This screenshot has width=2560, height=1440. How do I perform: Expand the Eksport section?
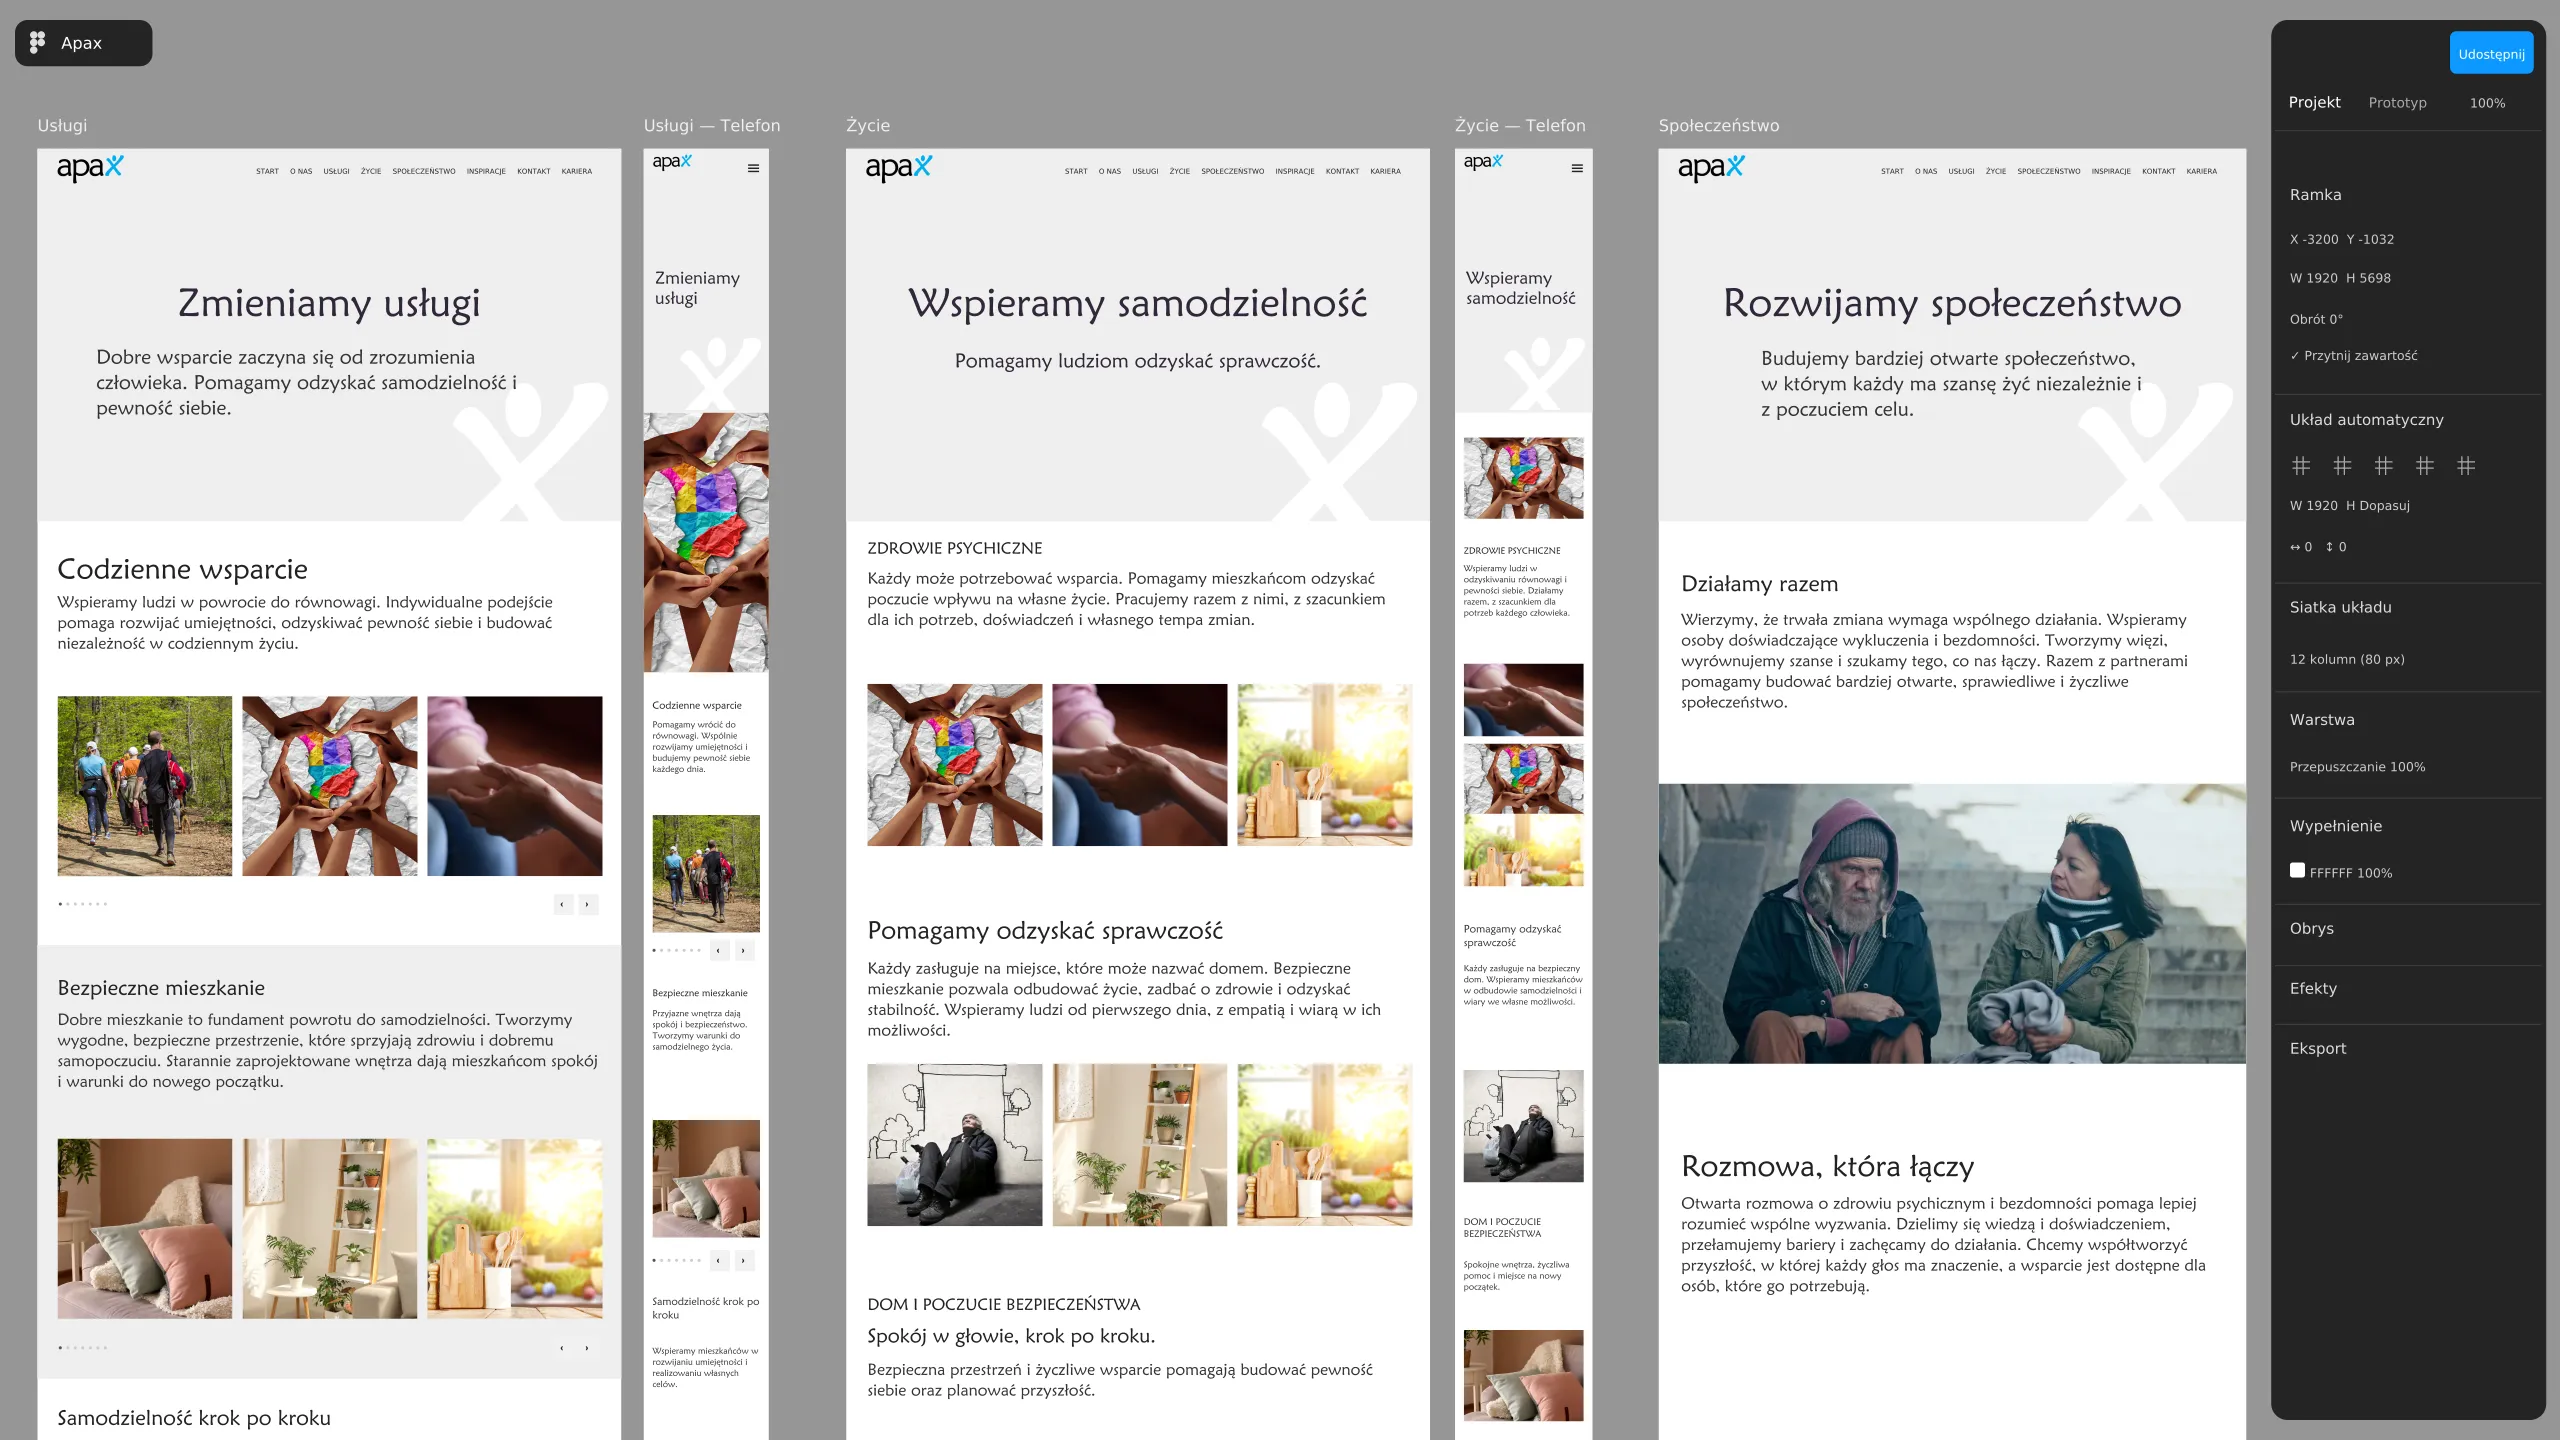tap(2318, 1048)
